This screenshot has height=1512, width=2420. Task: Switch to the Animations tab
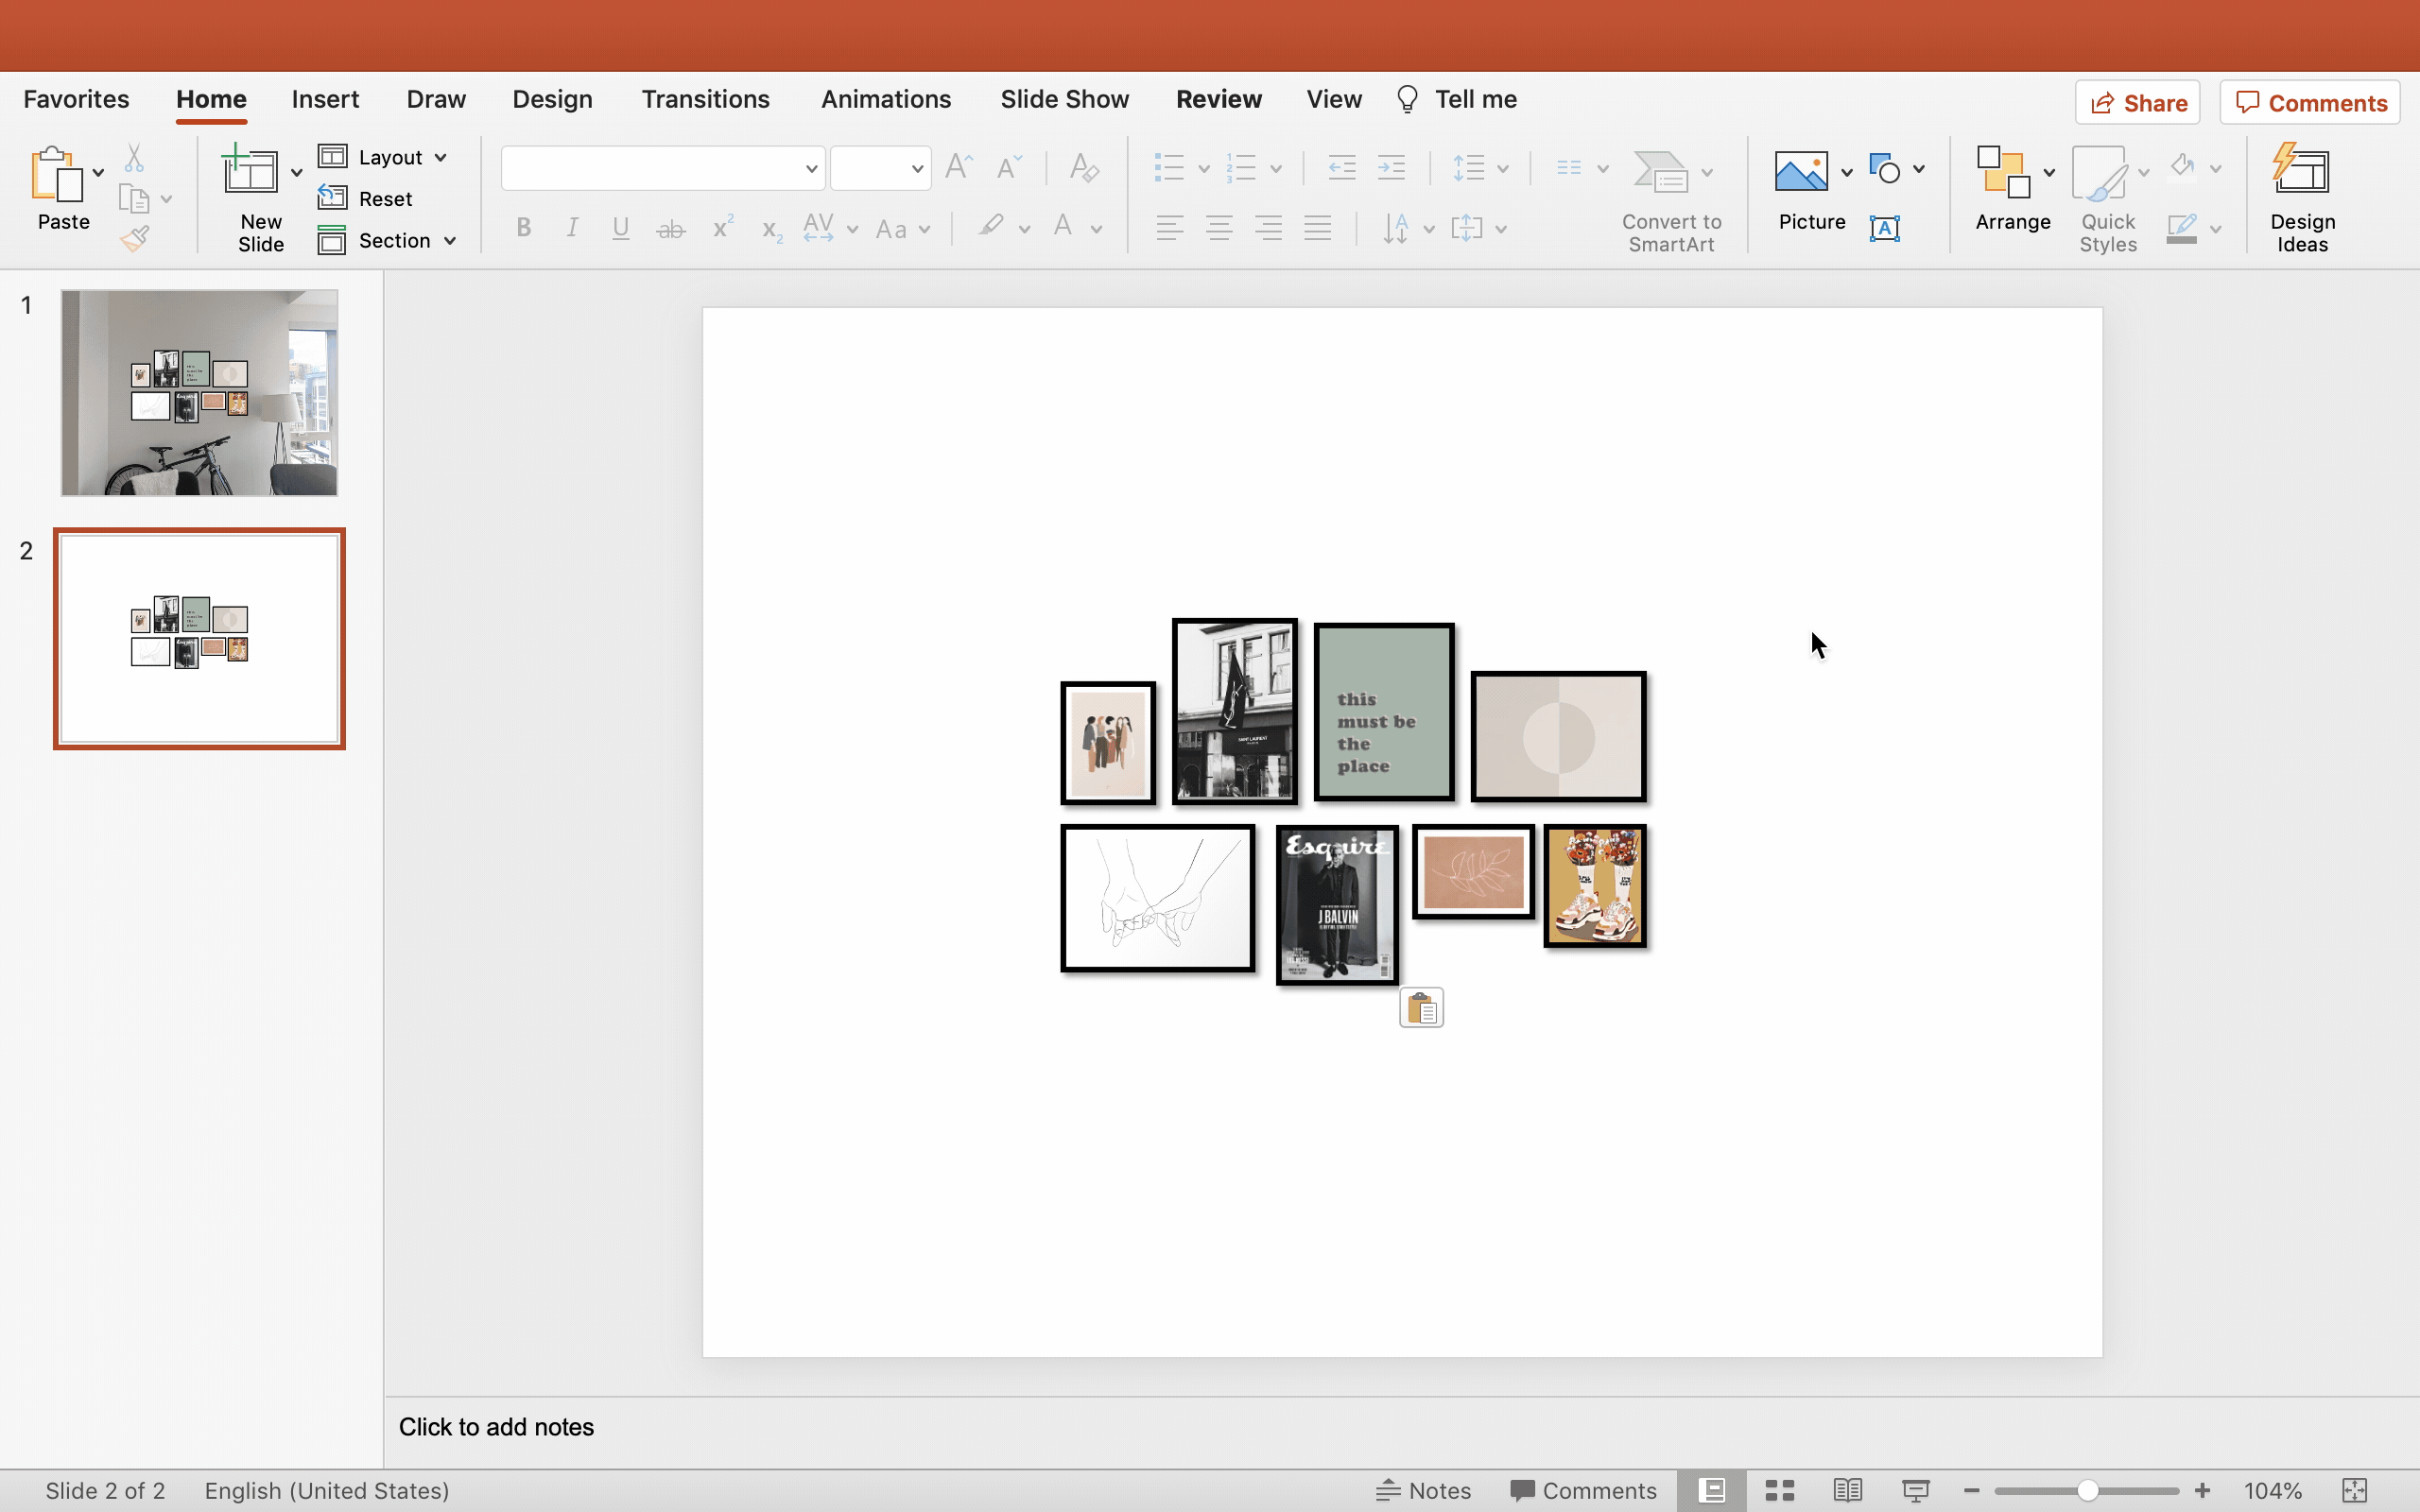click(885, 99)
